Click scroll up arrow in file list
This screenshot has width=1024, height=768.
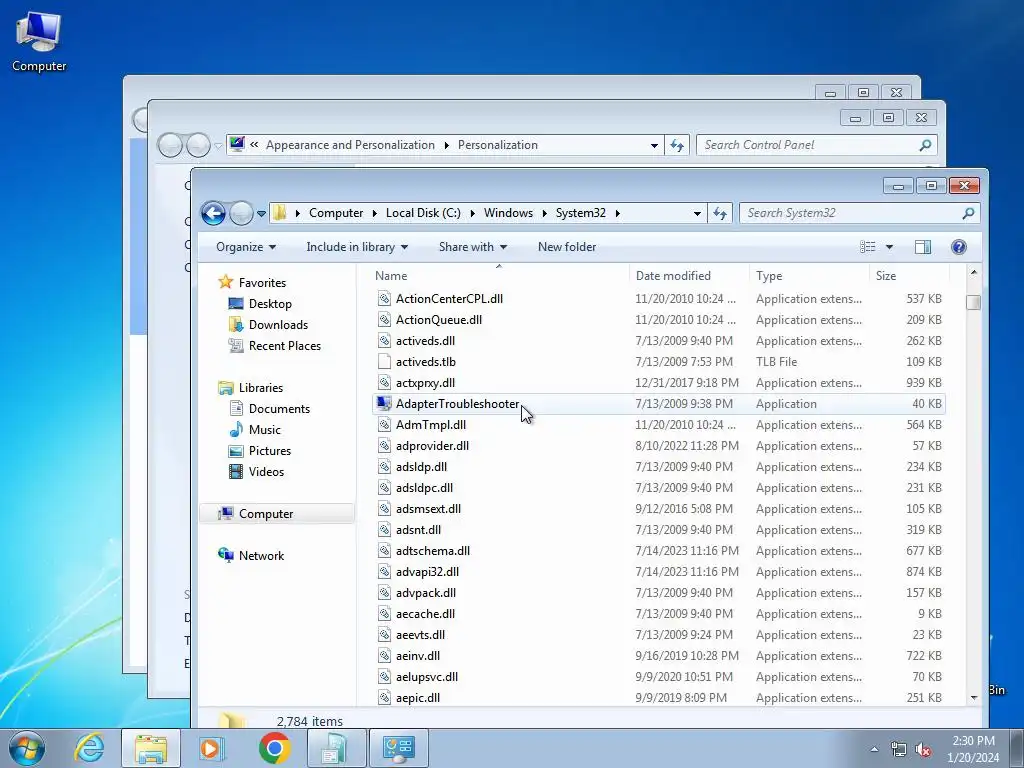pyautogui.click(x=974, y=272)
